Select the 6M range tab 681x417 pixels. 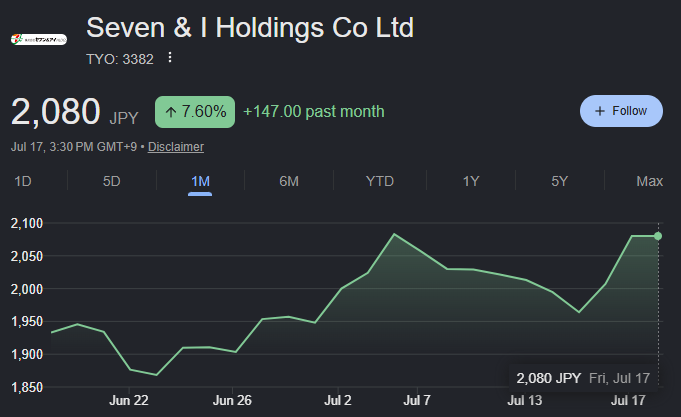tap(289, 181)
